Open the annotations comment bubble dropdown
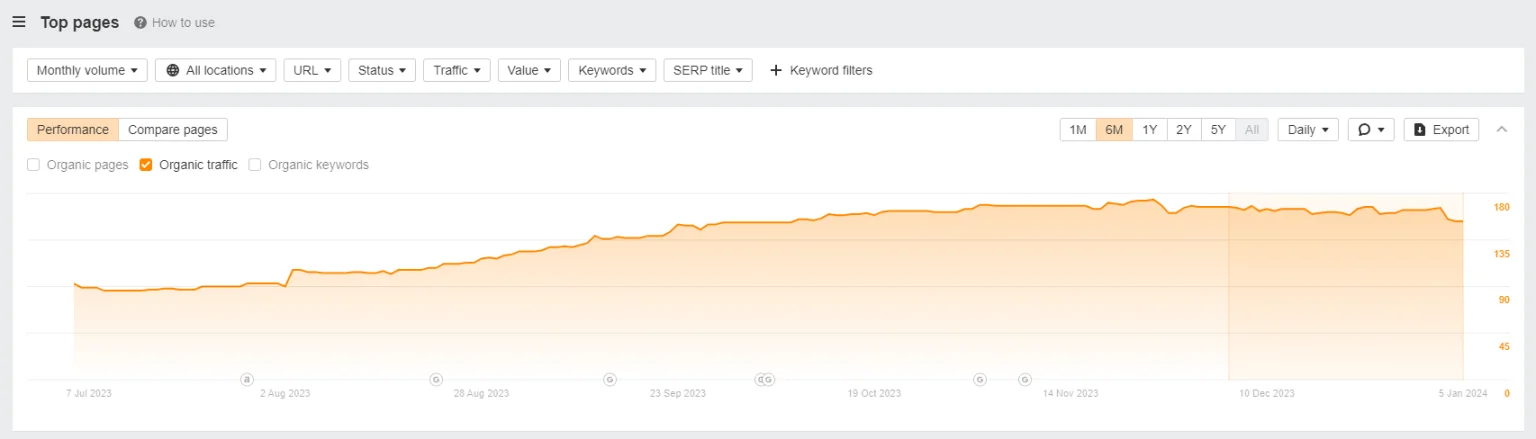Screen dimensions: 1536x439 (1370, 129)
